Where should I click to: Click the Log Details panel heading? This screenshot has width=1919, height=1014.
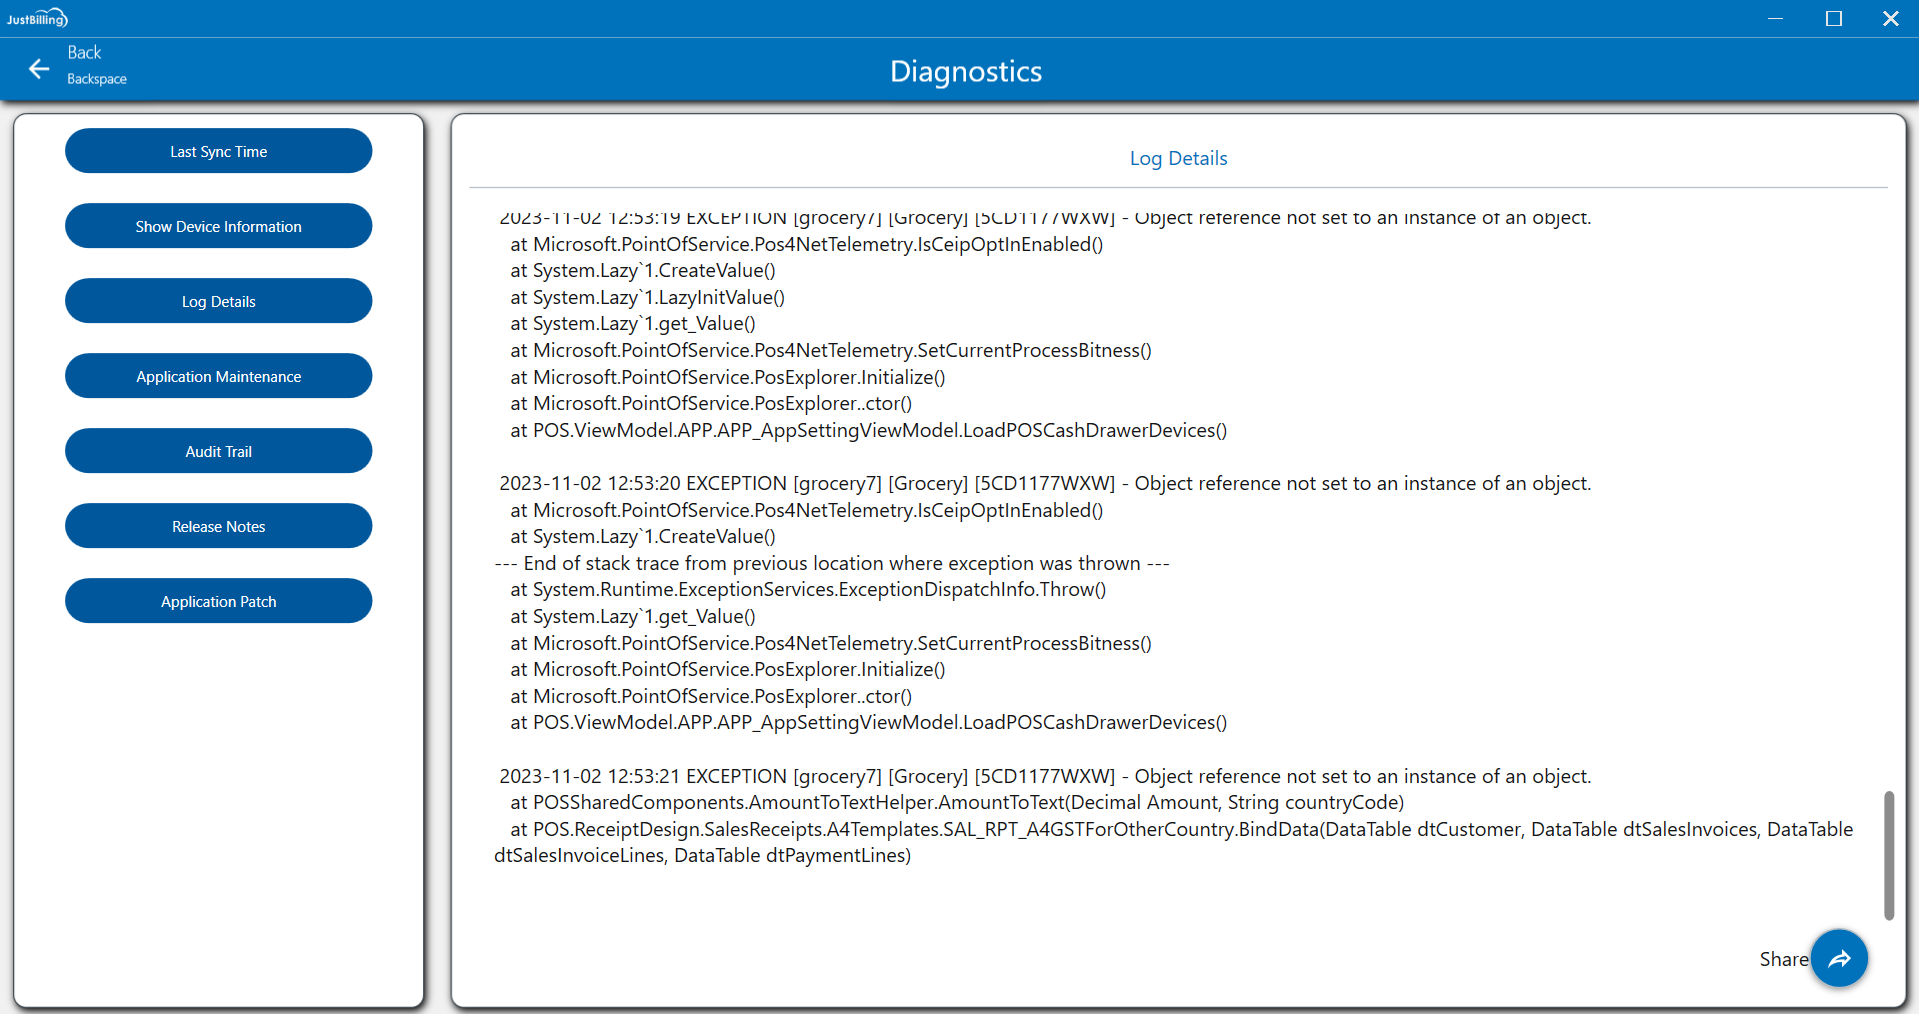[x=1178, y=158]
